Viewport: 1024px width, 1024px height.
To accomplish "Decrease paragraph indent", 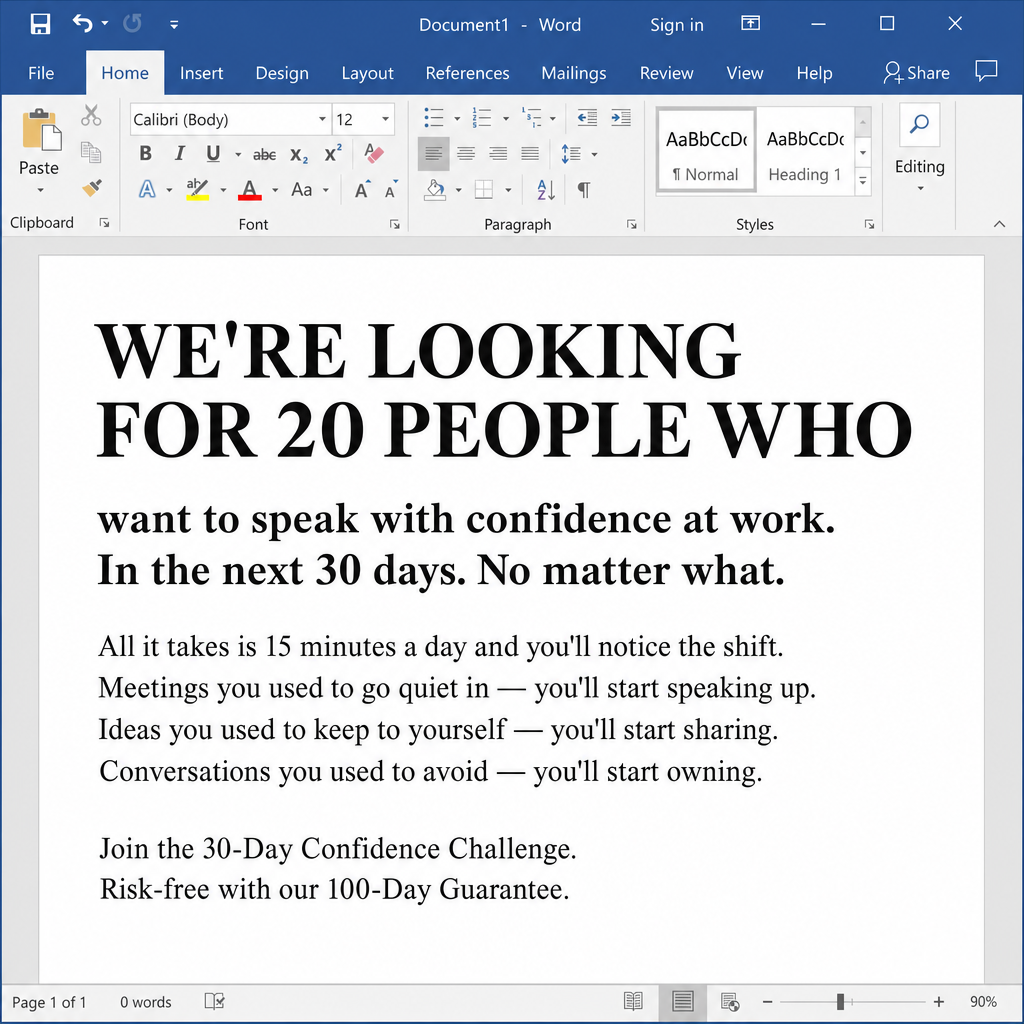I will pos(587,118).
